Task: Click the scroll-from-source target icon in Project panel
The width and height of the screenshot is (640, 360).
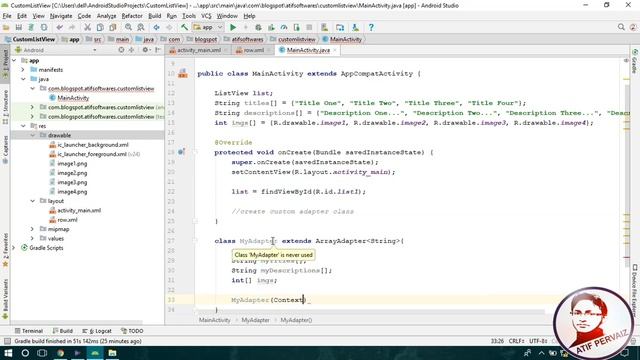Action: pos(121,50)
